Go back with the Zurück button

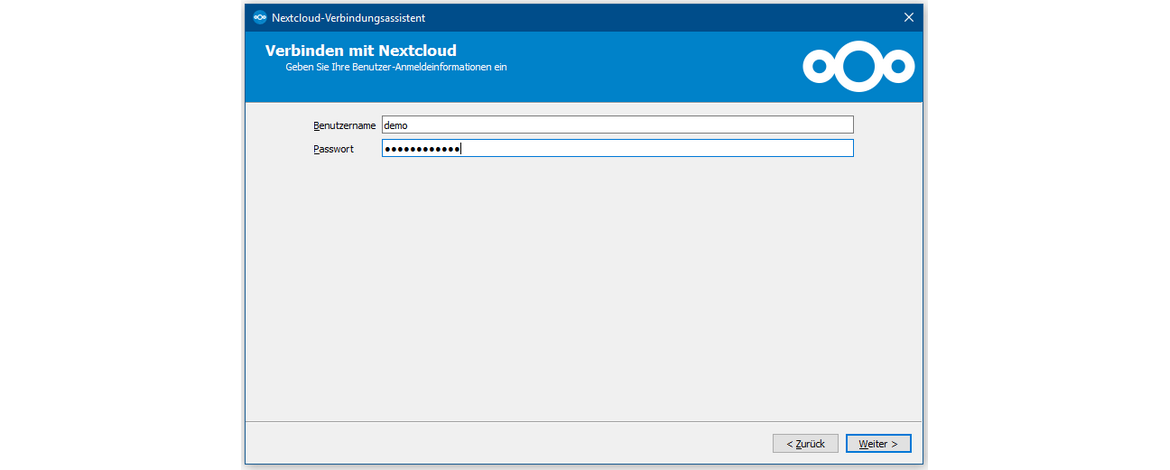pos(805,443)
